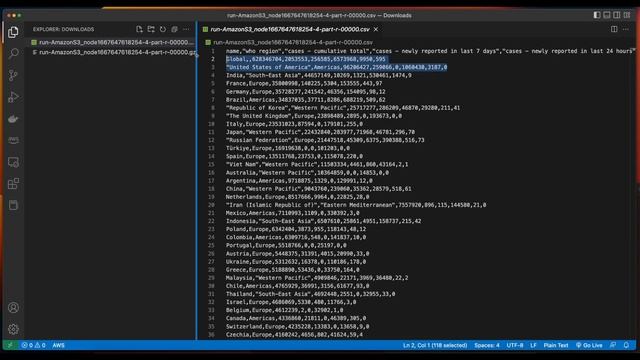640x360 pixels.
Task: Open Explorer views and more actions menu
Action: 186,29
